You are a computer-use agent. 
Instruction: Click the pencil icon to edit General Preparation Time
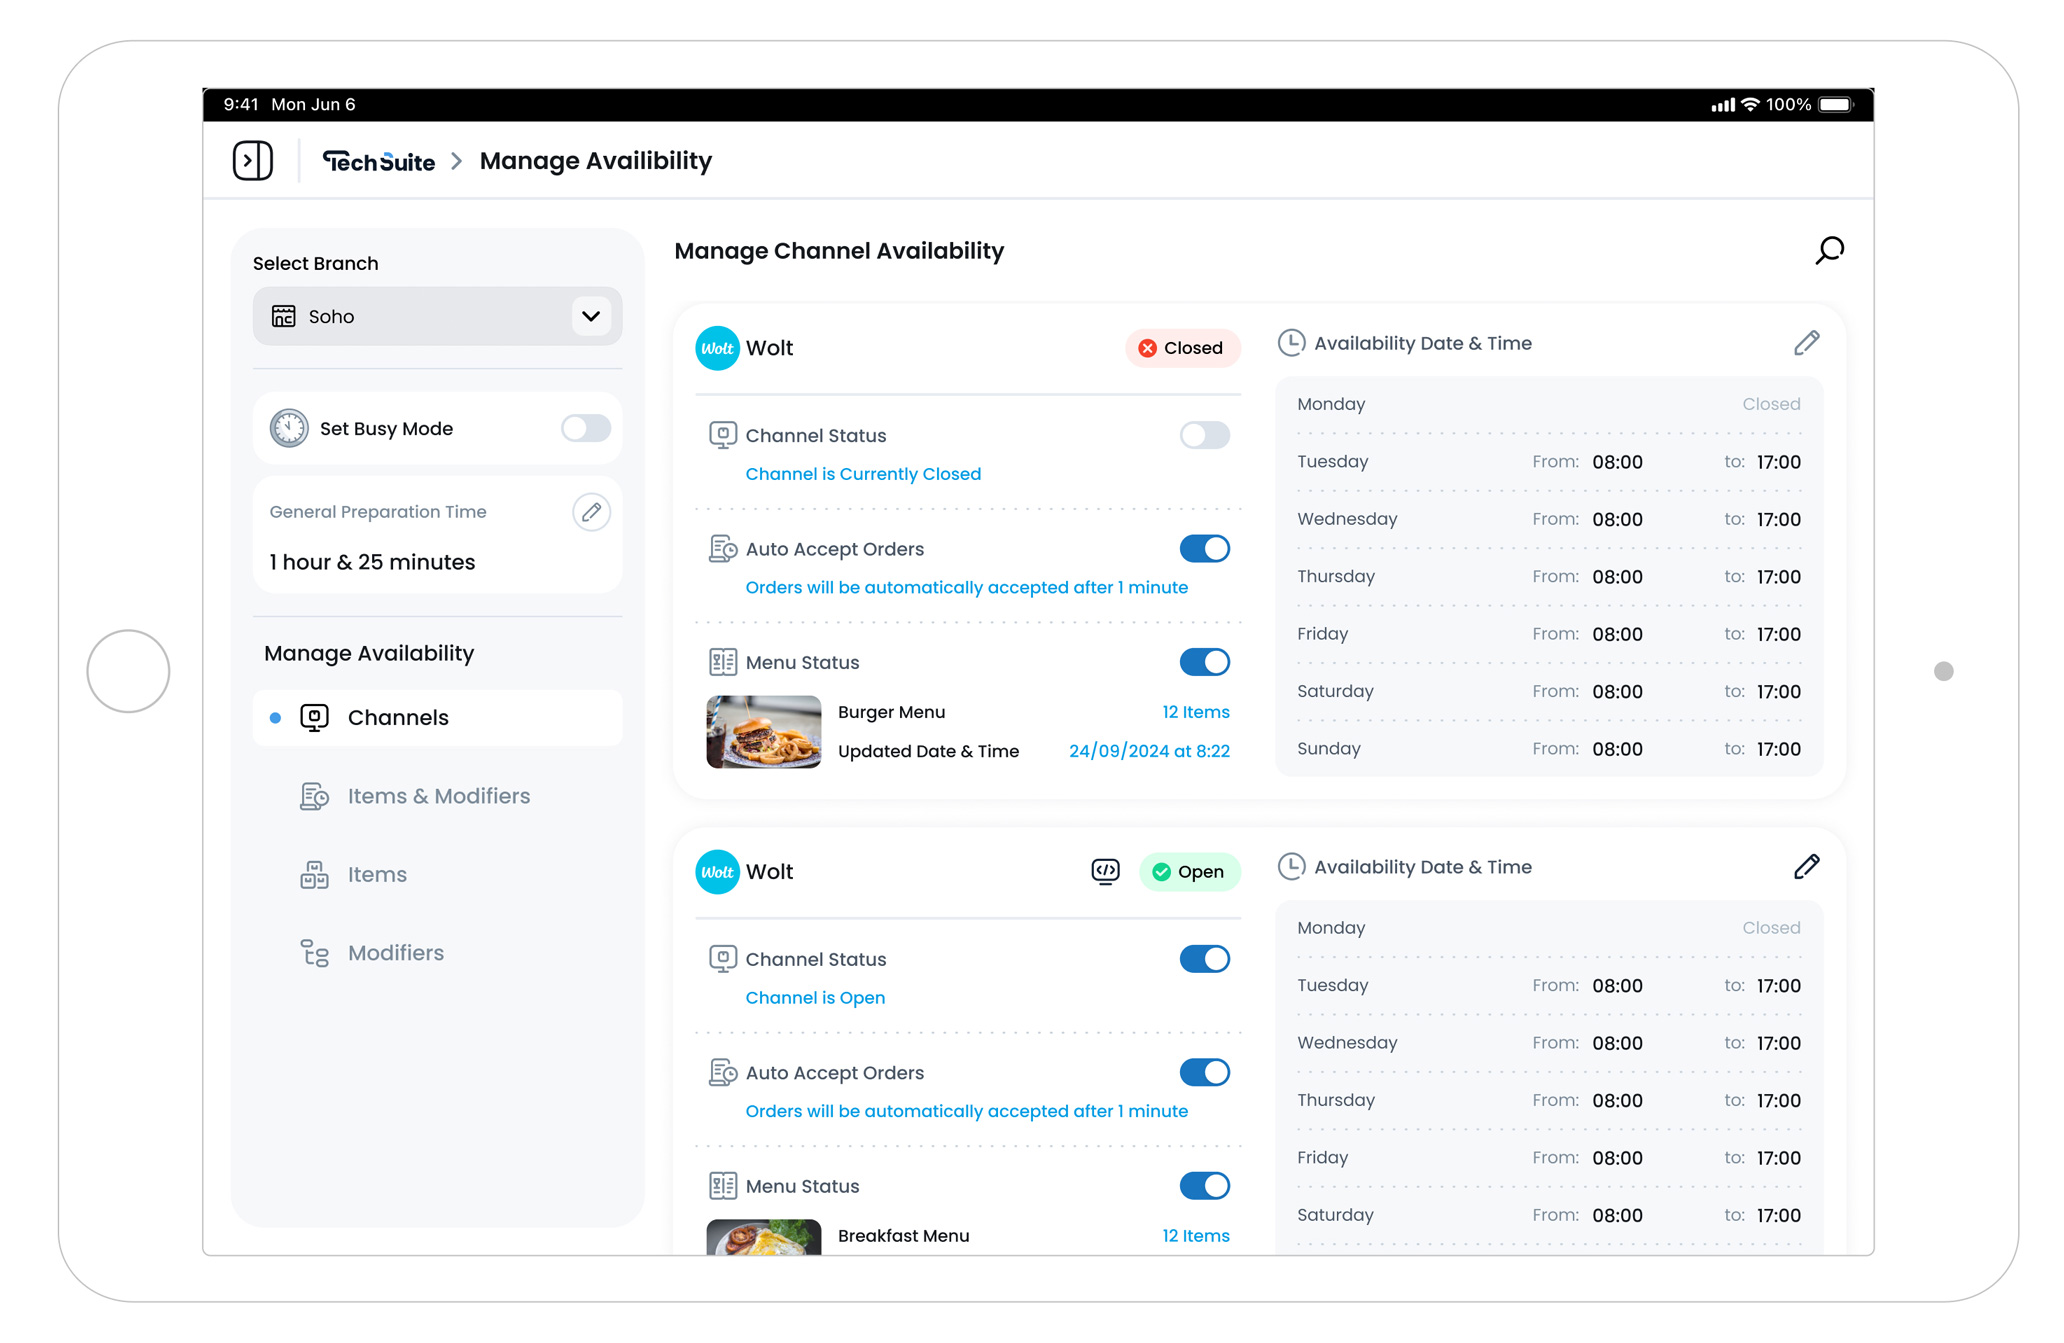click(x=591, y=511)
